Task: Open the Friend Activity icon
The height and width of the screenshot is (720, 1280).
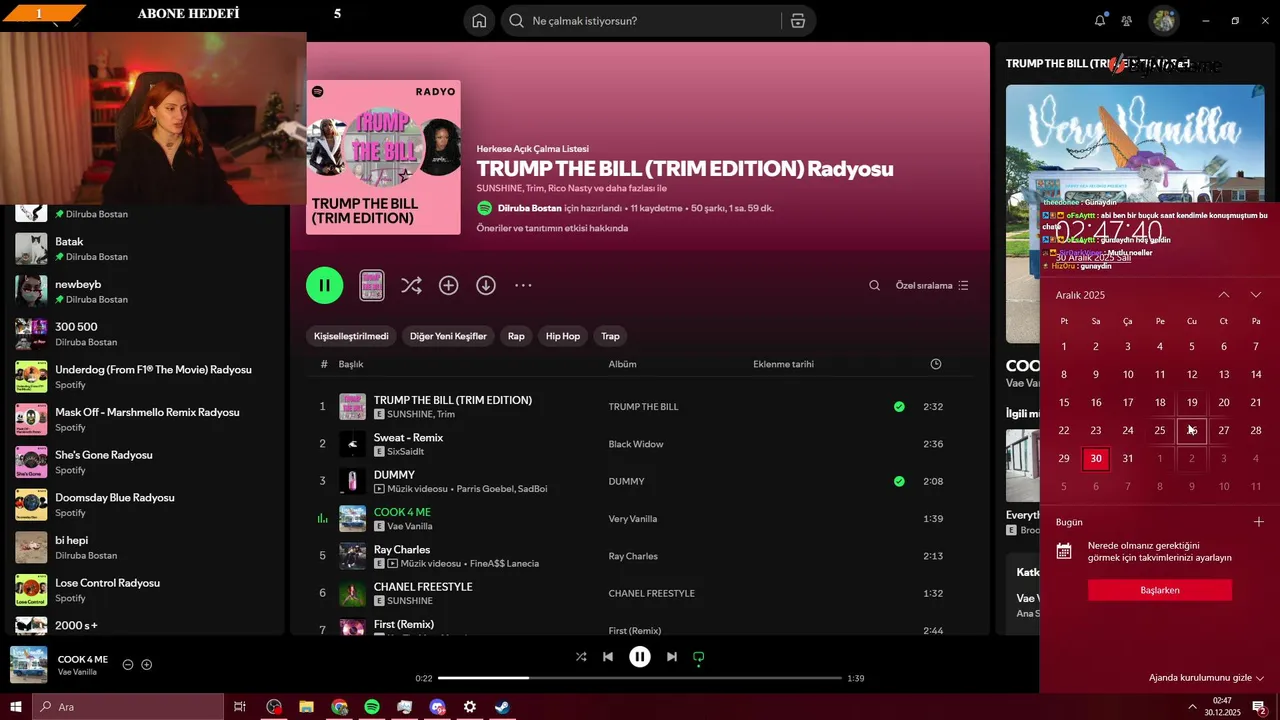Action: [x=1127, y=21]
